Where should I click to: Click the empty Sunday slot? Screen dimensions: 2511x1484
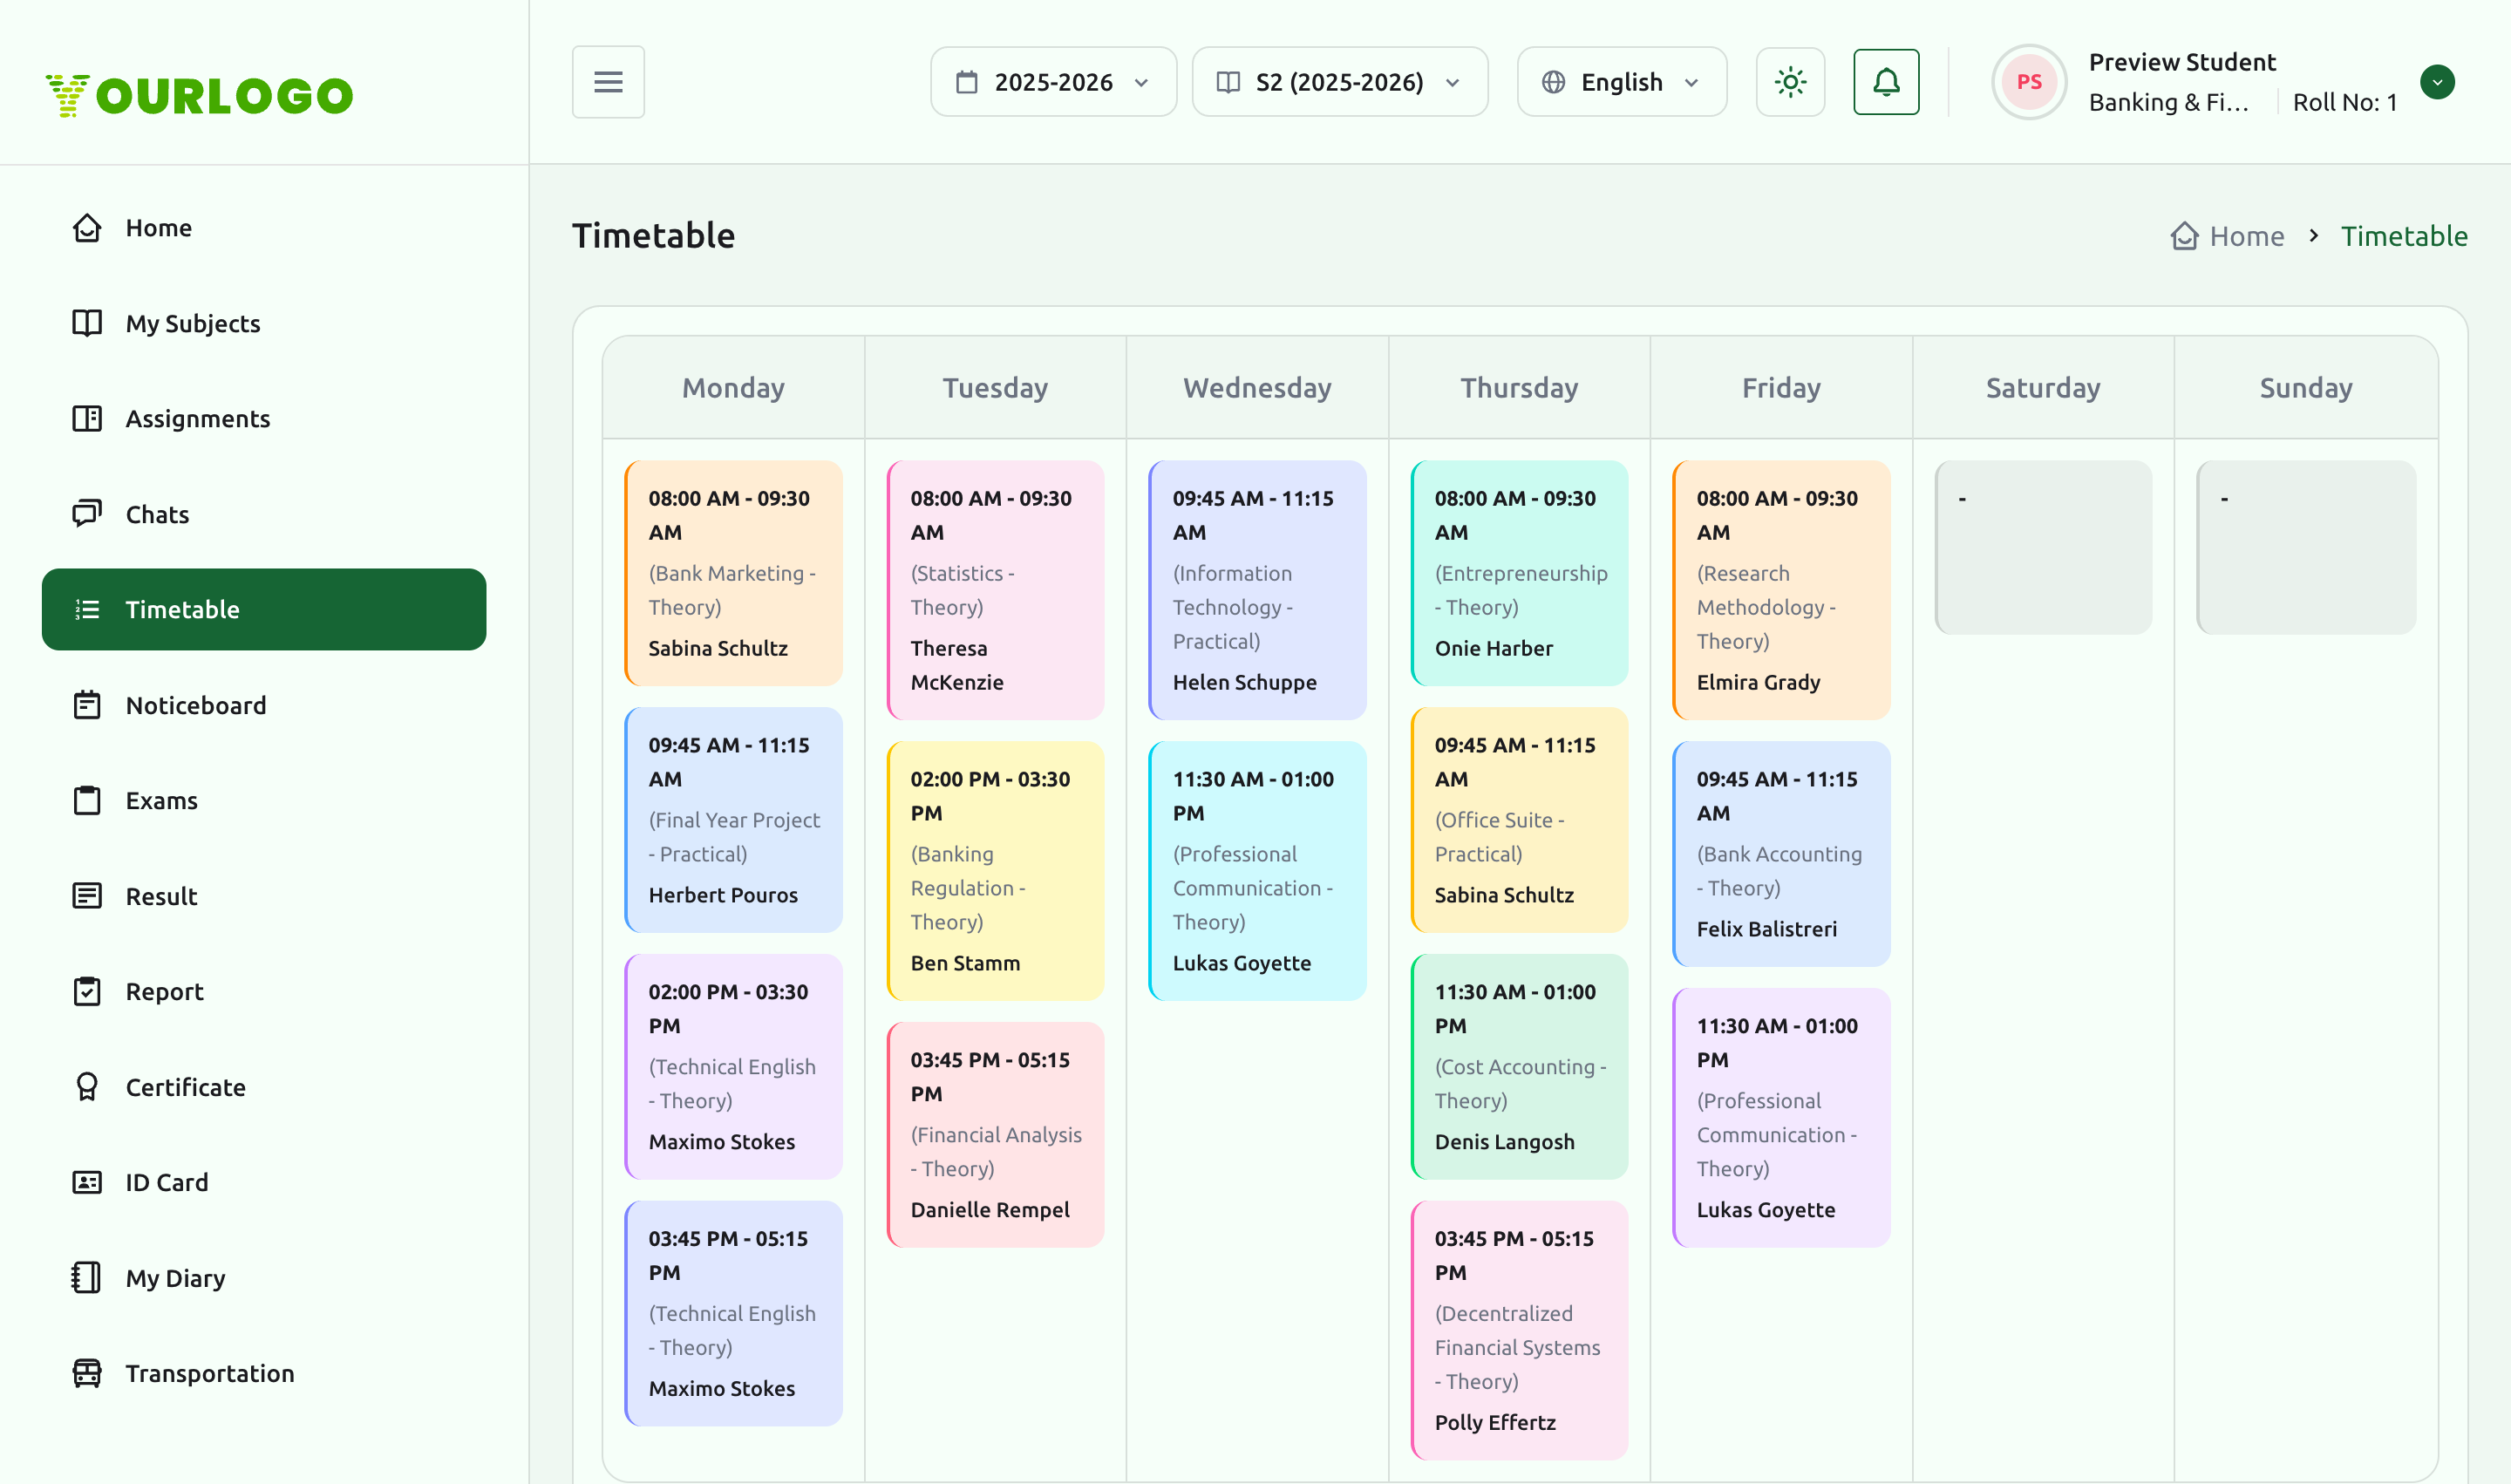2306,547
